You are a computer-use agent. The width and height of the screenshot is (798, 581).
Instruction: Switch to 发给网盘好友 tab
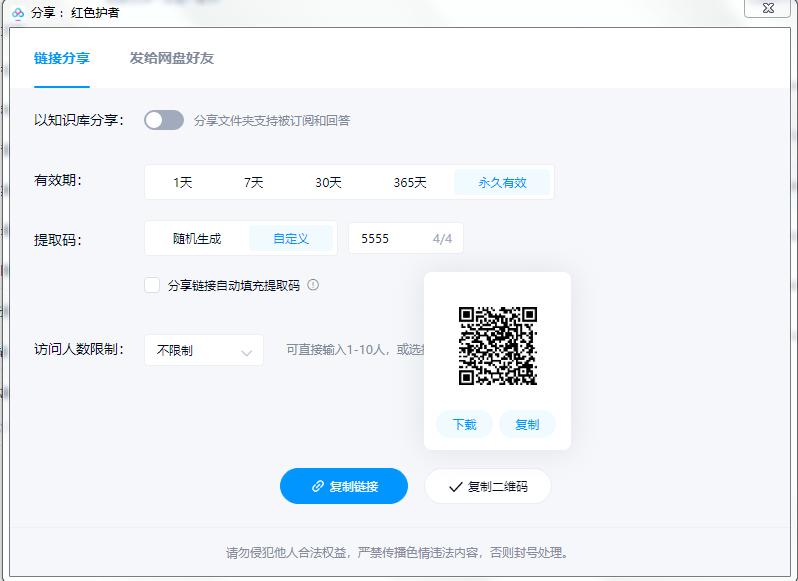click(x=172, y=58)
